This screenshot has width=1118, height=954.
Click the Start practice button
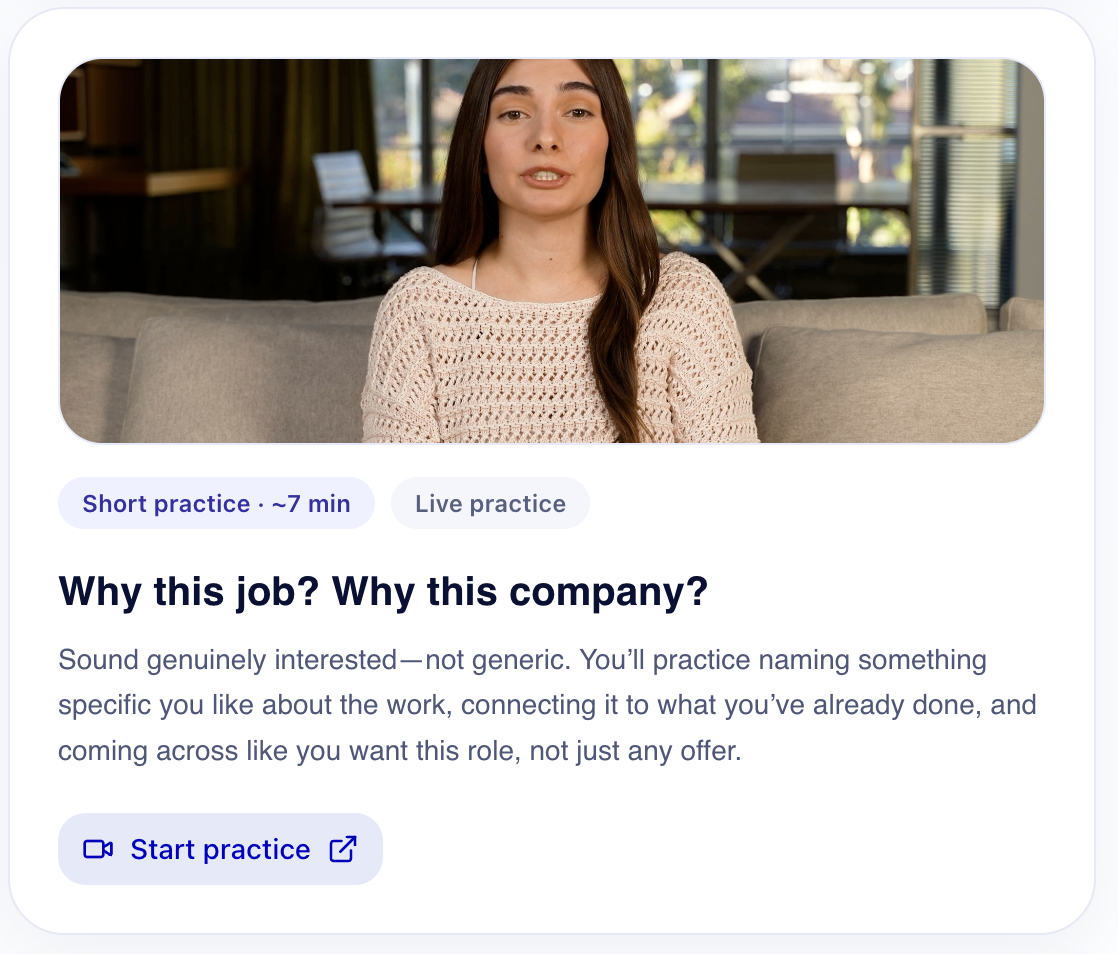coord(220,849)
